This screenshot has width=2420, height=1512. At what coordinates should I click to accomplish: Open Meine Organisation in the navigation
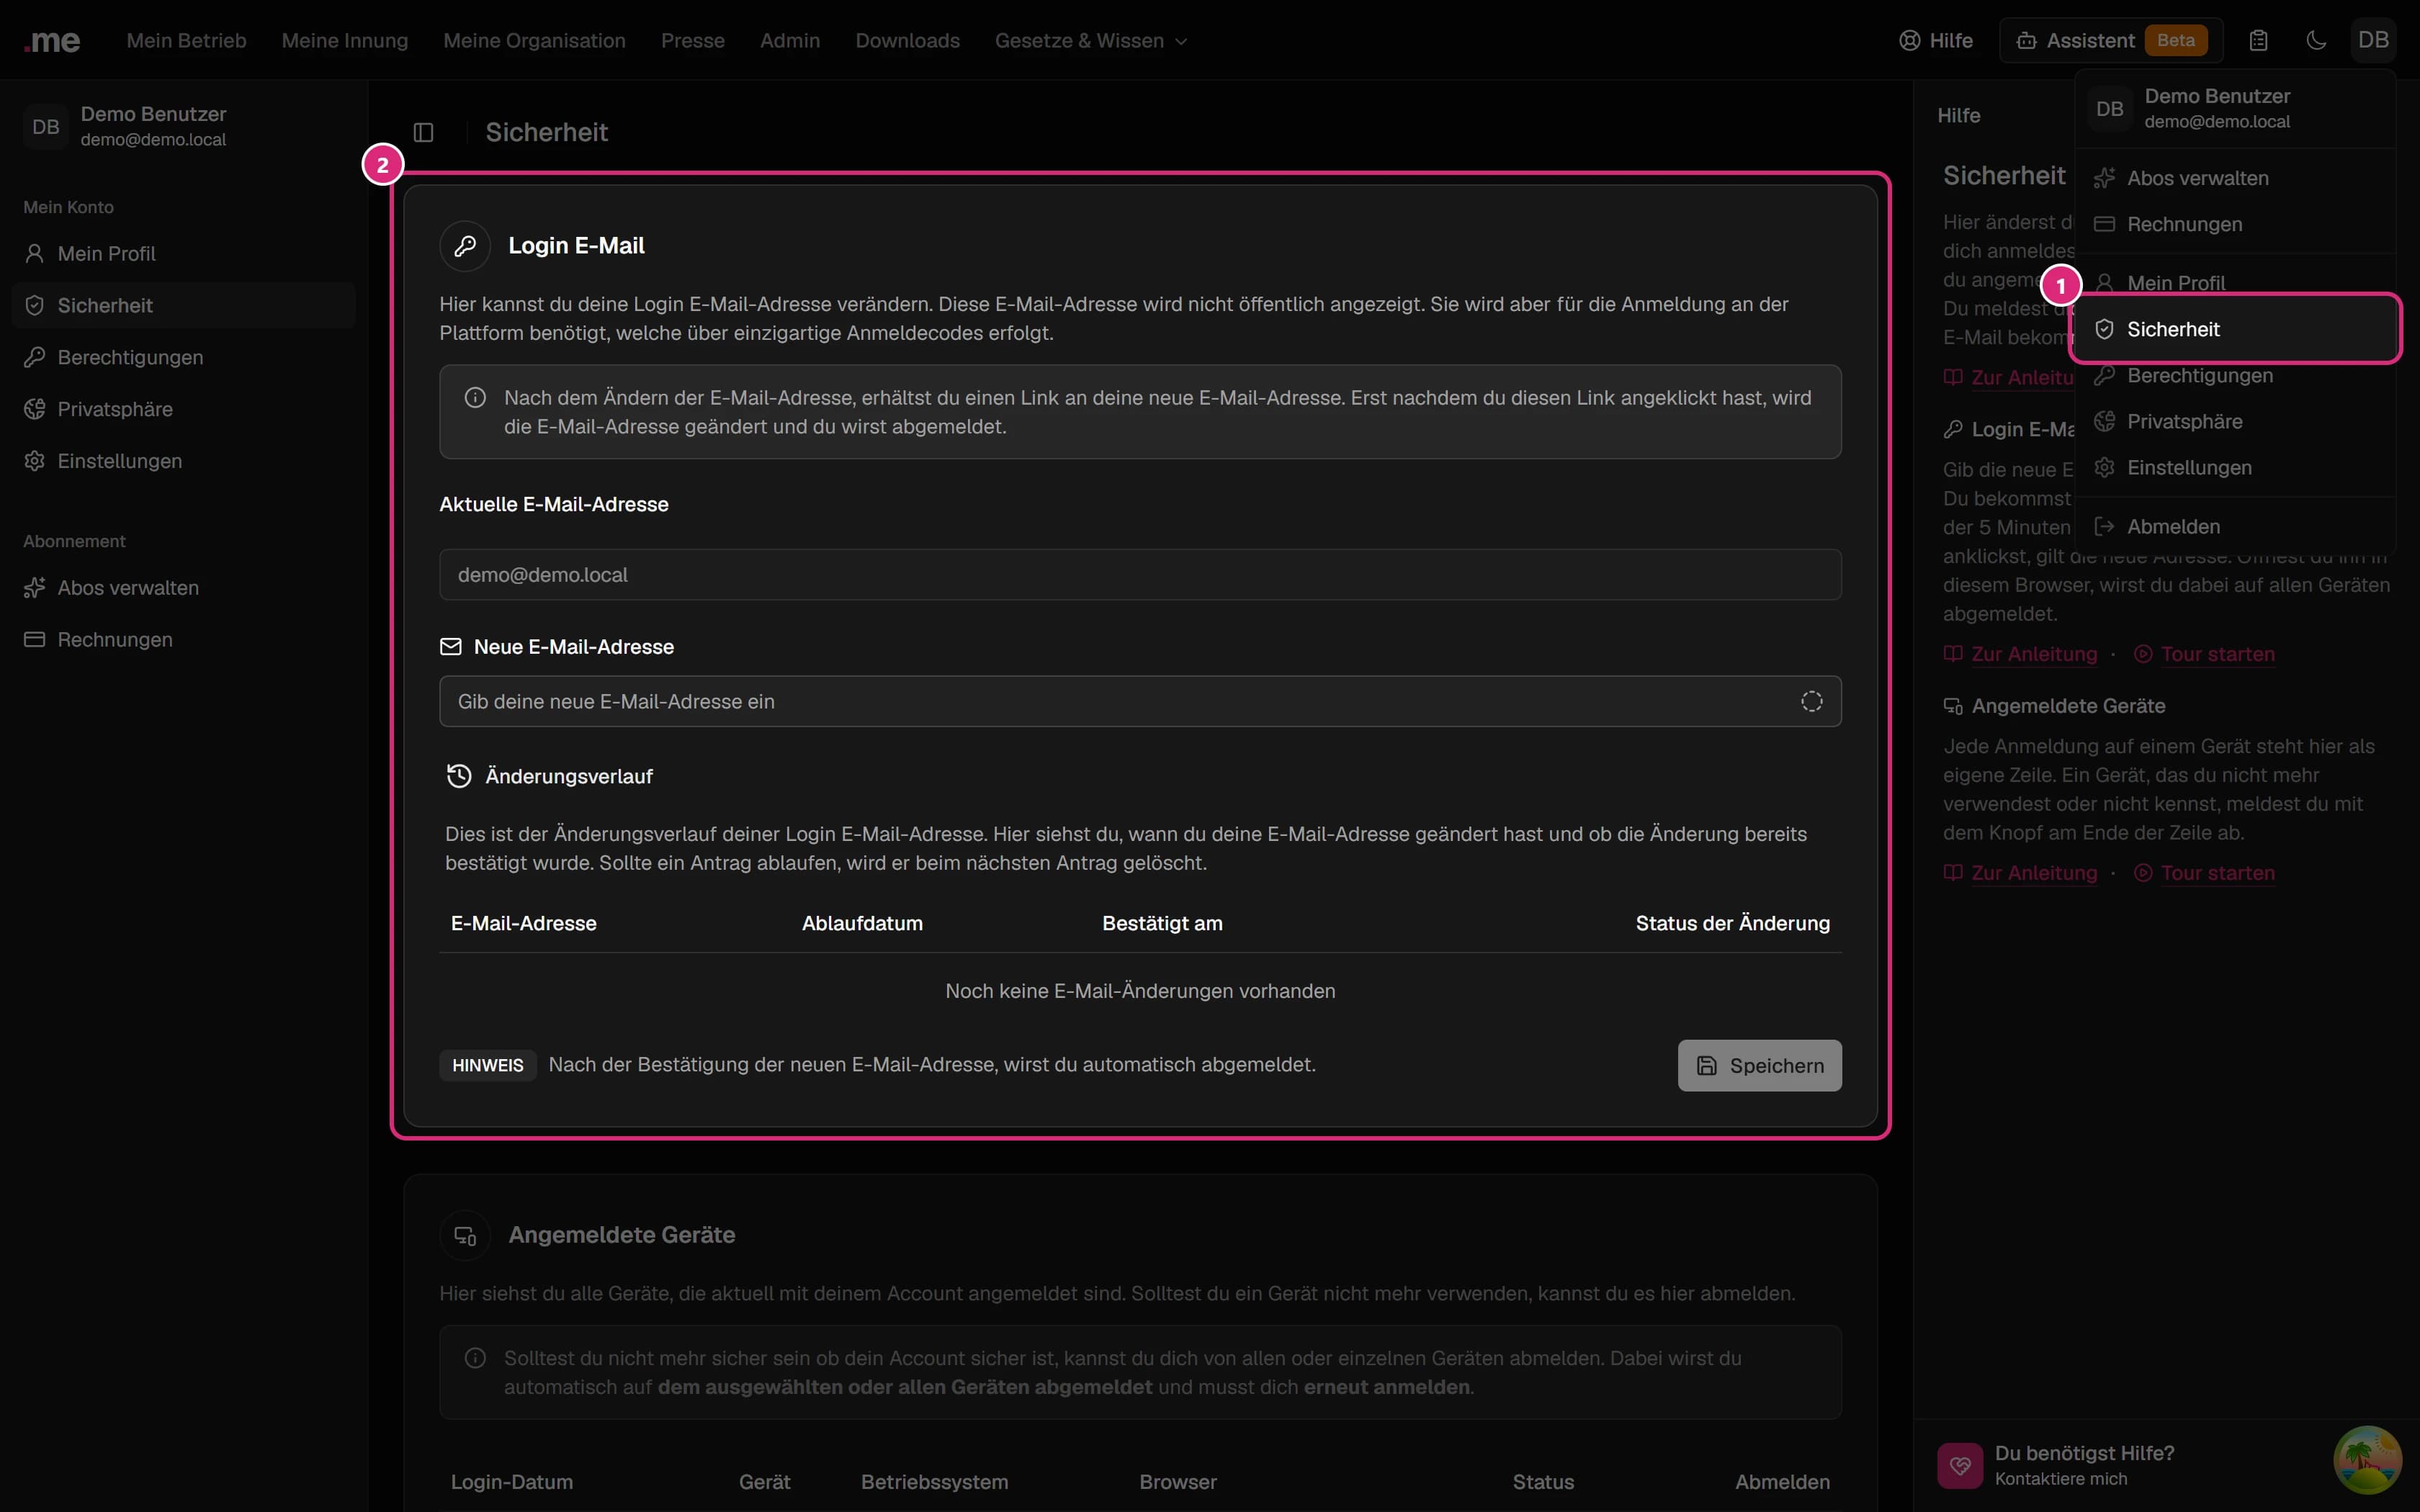click(x=534, y=41)
